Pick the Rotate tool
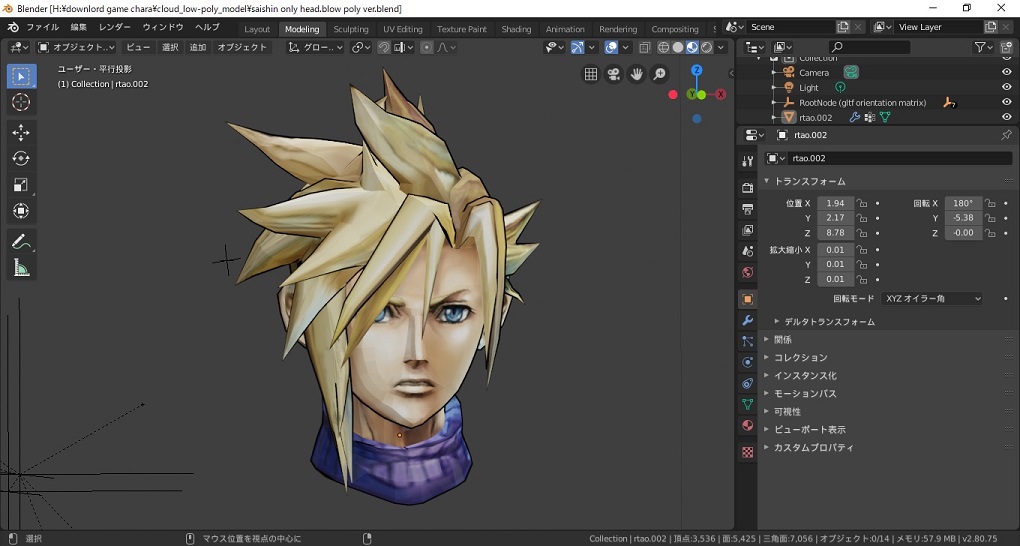This screenshot has height=546, width=1020. [x=21, y=159]
